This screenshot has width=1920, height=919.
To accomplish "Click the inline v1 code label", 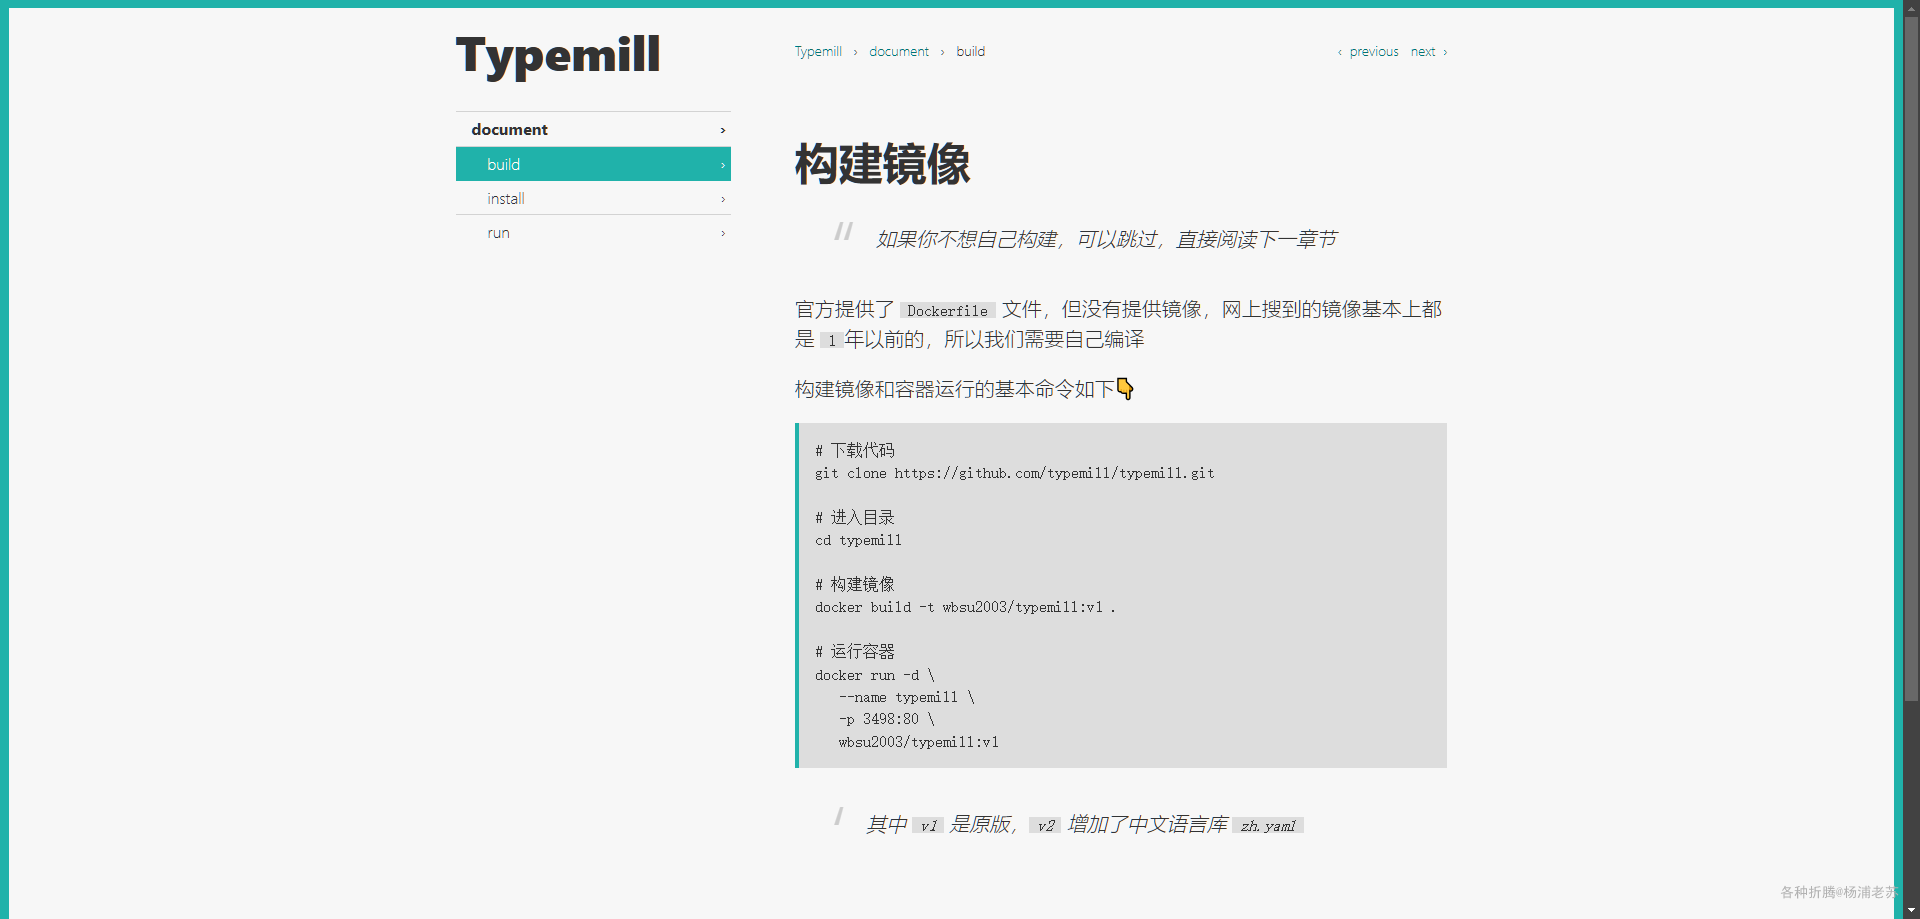I will (x=928, y=826).
